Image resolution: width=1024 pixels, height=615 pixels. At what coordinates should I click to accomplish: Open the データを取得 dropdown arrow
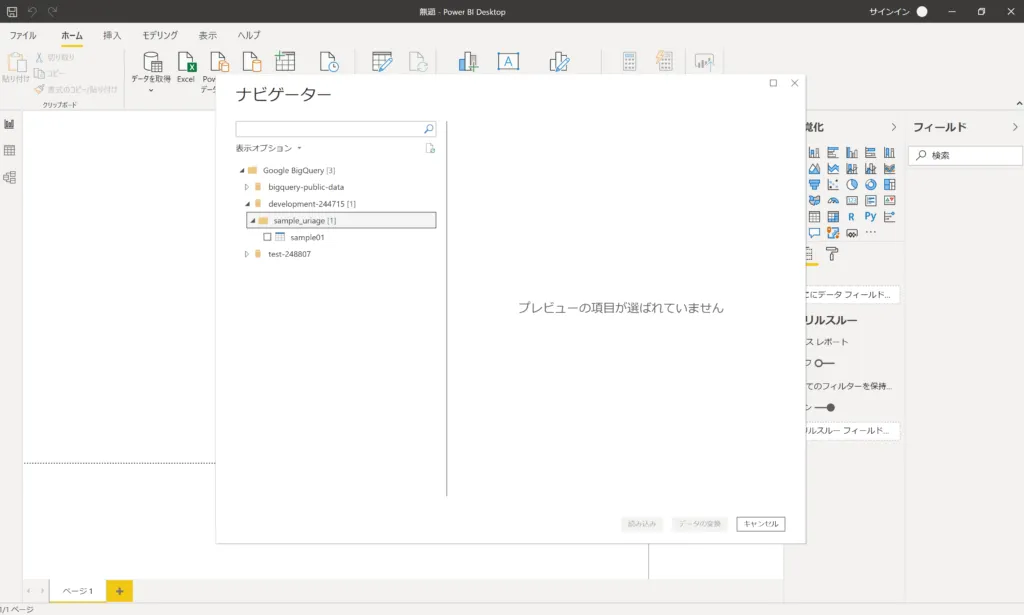point(151,90)
